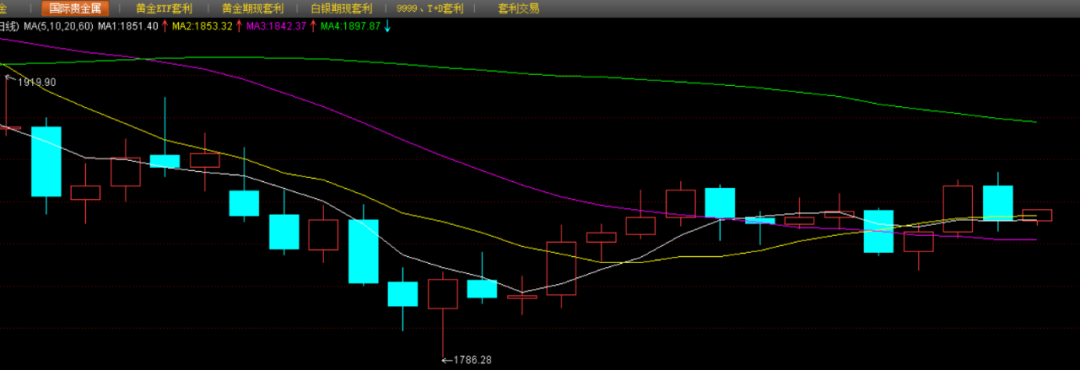This screenshot has height=370, width=1080.
Task: Click the red up arrow after MA2
Action: point(239,26)
